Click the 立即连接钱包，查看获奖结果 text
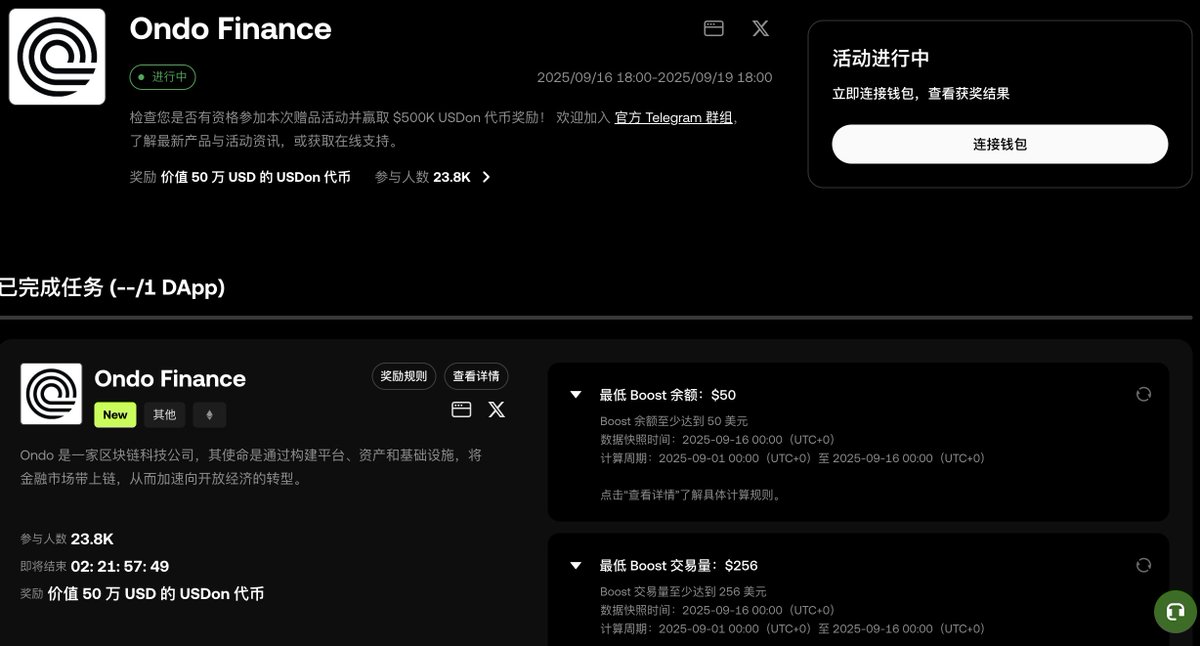 [921, 93]
